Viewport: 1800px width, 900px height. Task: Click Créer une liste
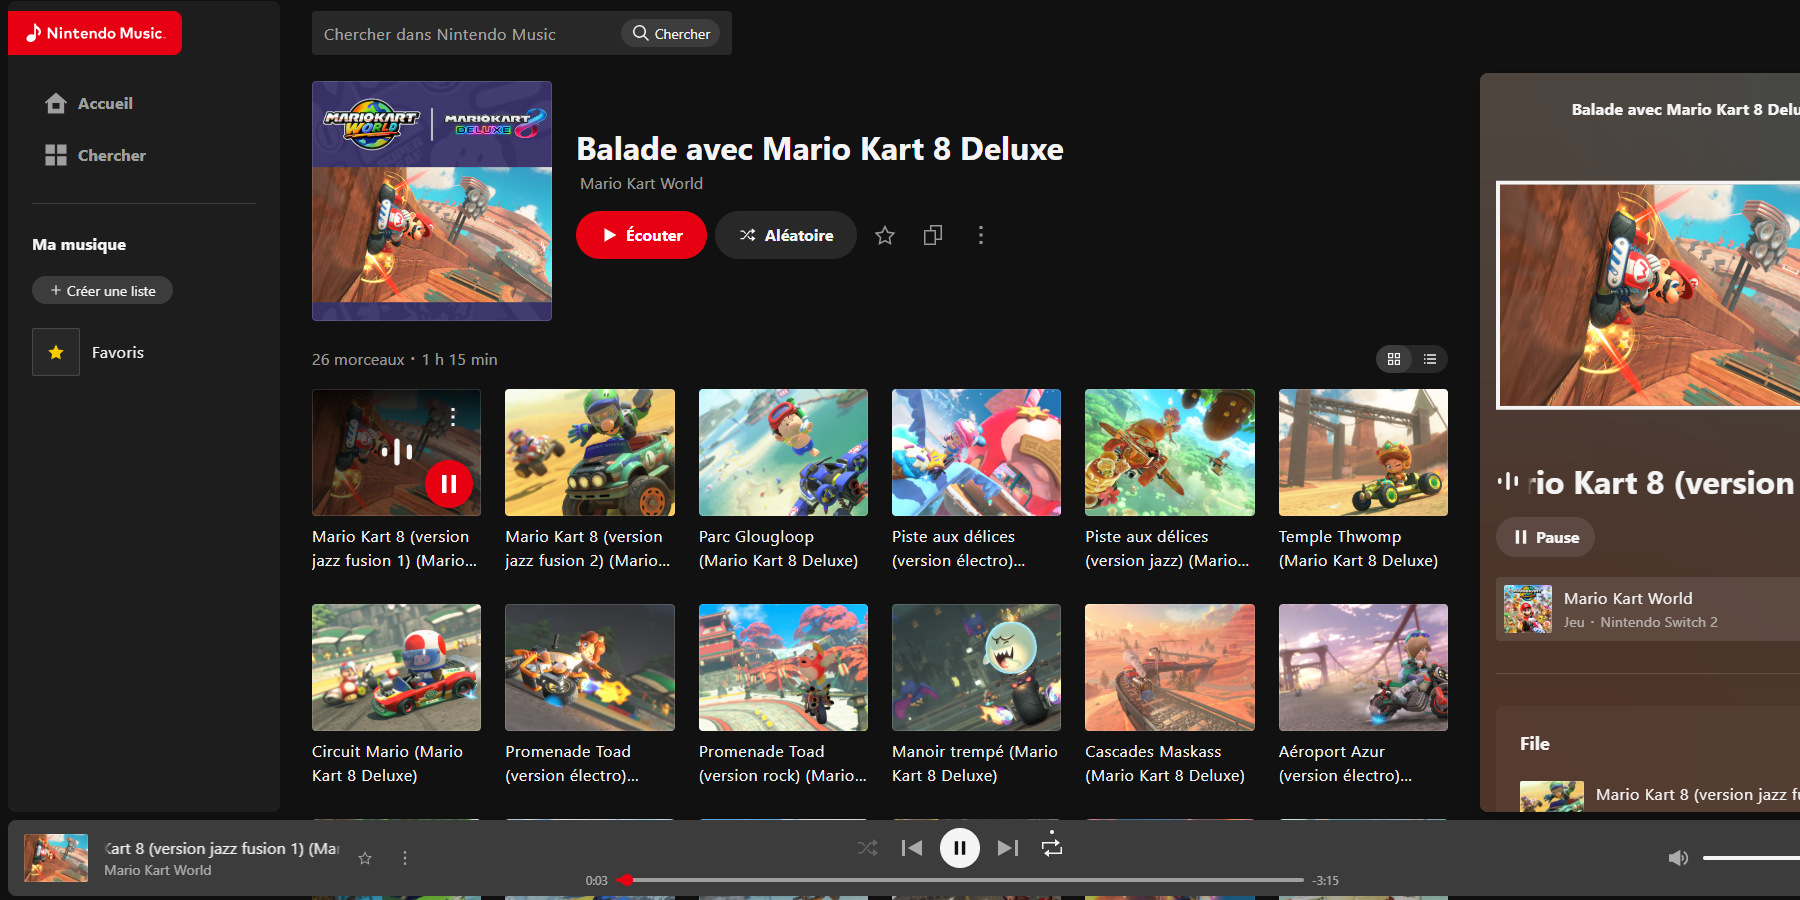click(102, 291)
